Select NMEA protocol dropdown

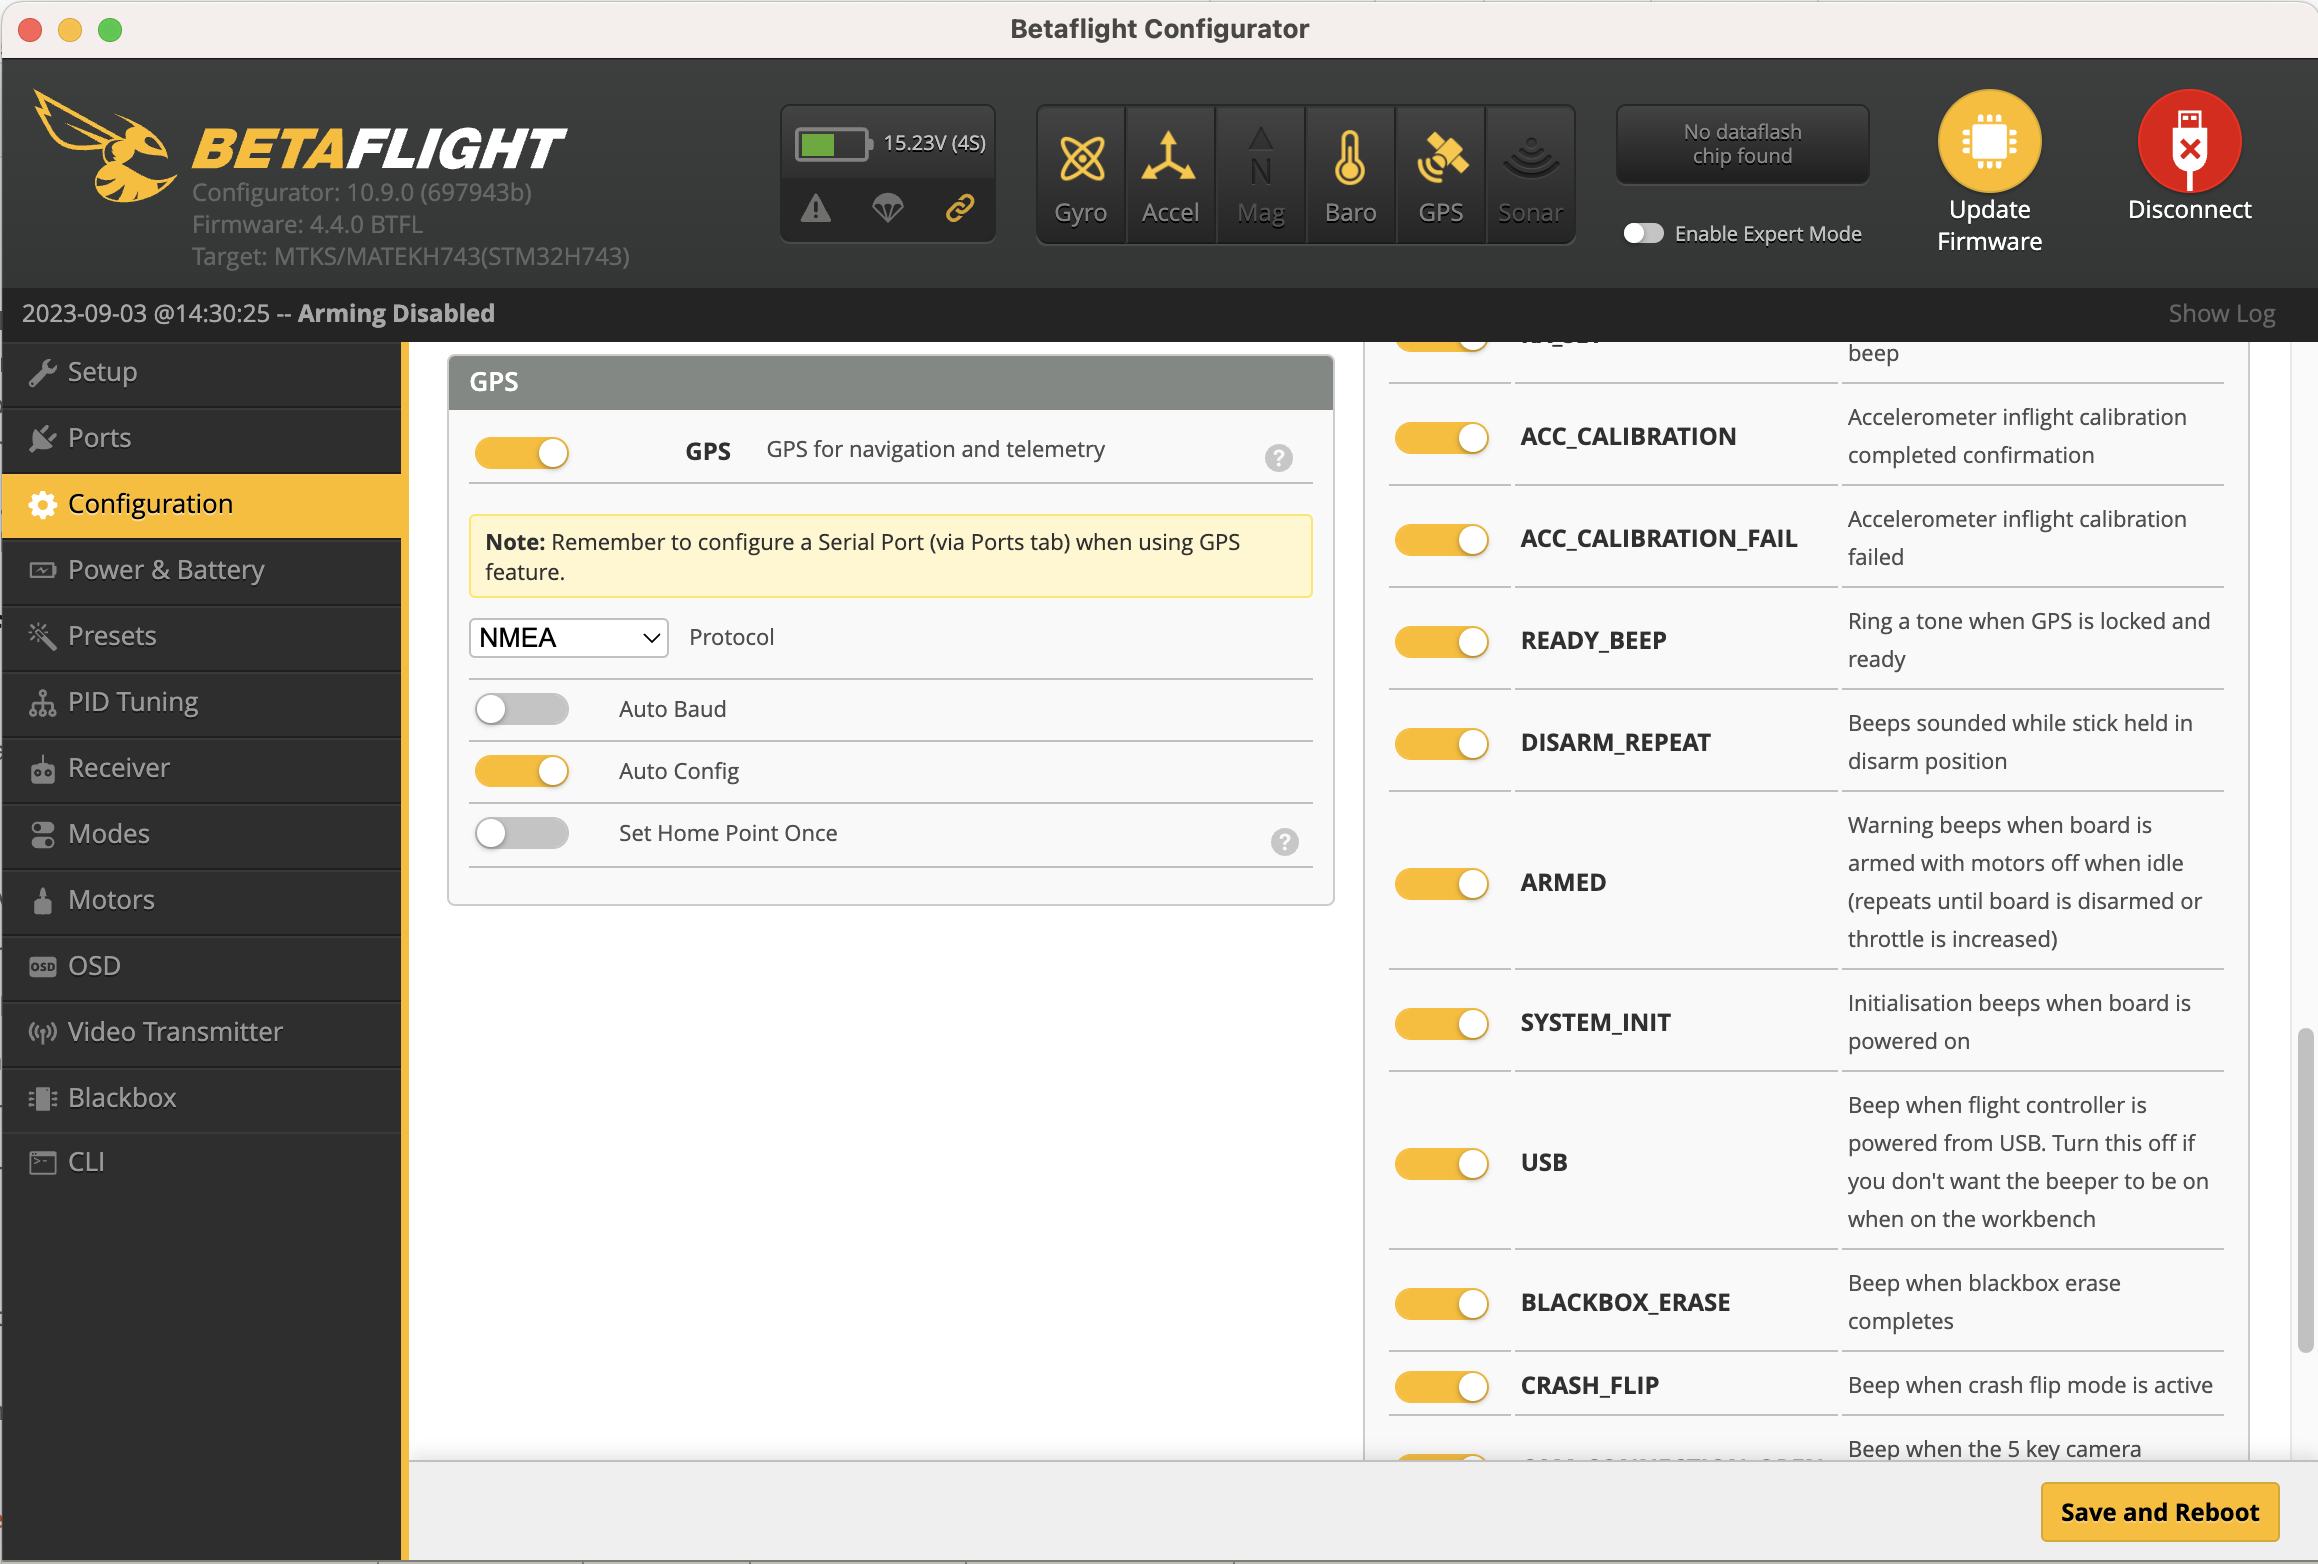(569, 635)
